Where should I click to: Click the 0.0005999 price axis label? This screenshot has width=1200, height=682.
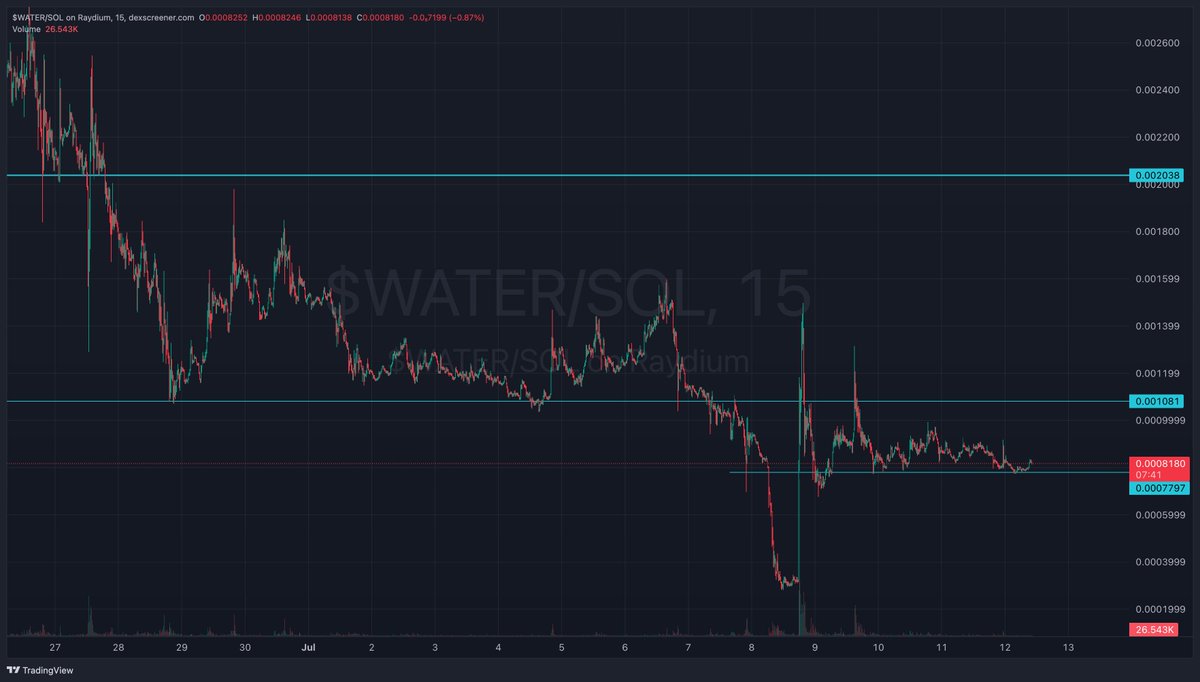[x=1160, y=515]
